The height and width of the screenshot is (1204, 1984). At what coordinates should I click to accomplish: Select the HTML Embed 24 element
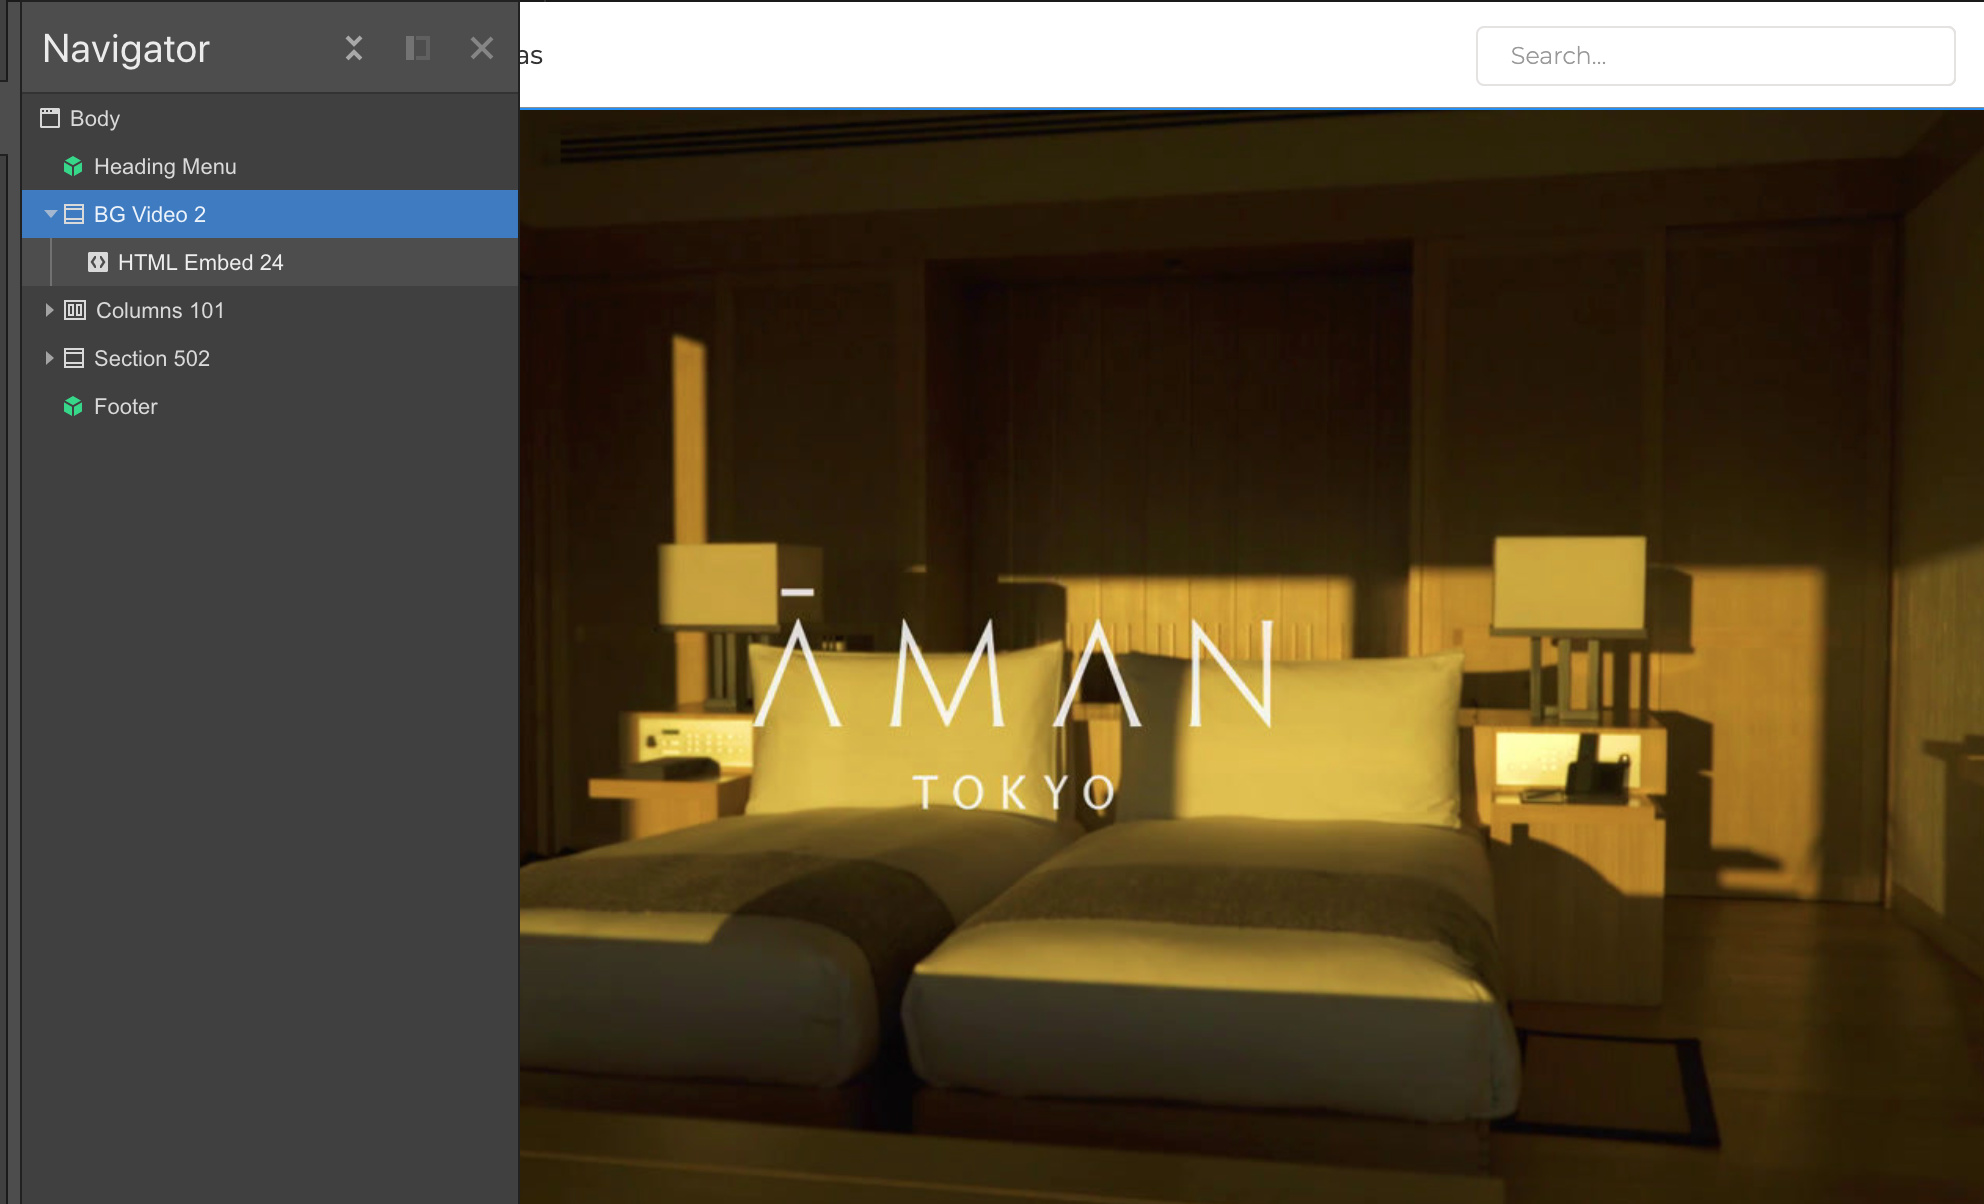200,262
